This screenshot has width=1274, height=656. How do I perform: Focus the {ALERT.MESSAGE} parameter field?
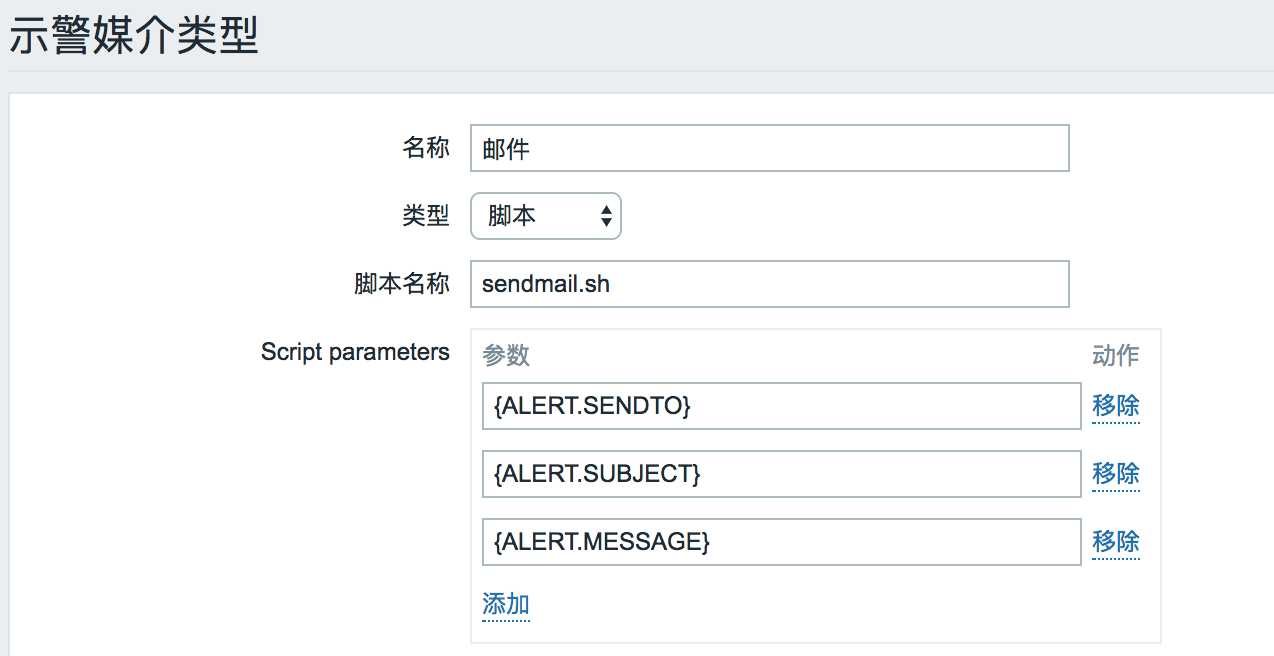click(x=780, y=541)
